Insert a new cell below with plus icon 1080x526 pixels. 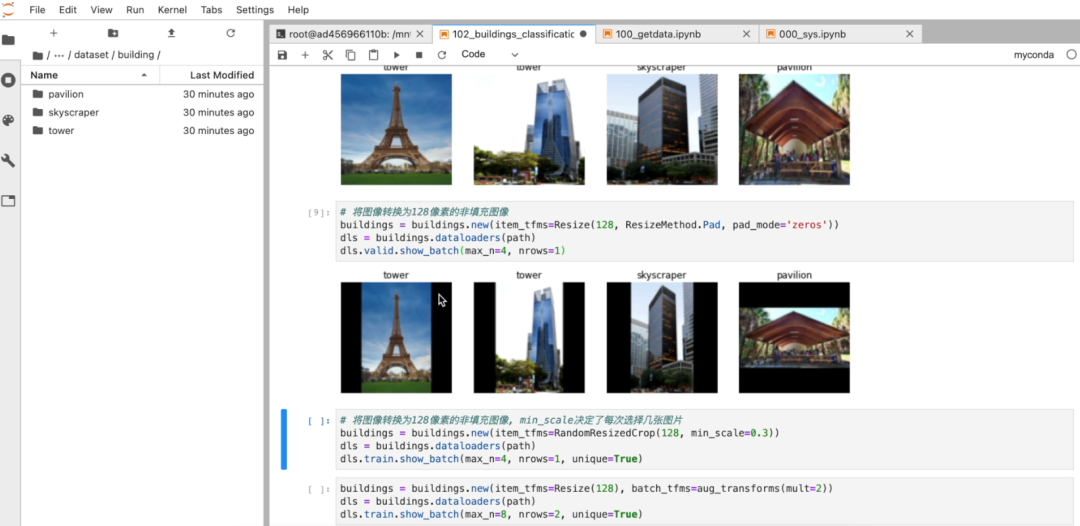[305, 55]
